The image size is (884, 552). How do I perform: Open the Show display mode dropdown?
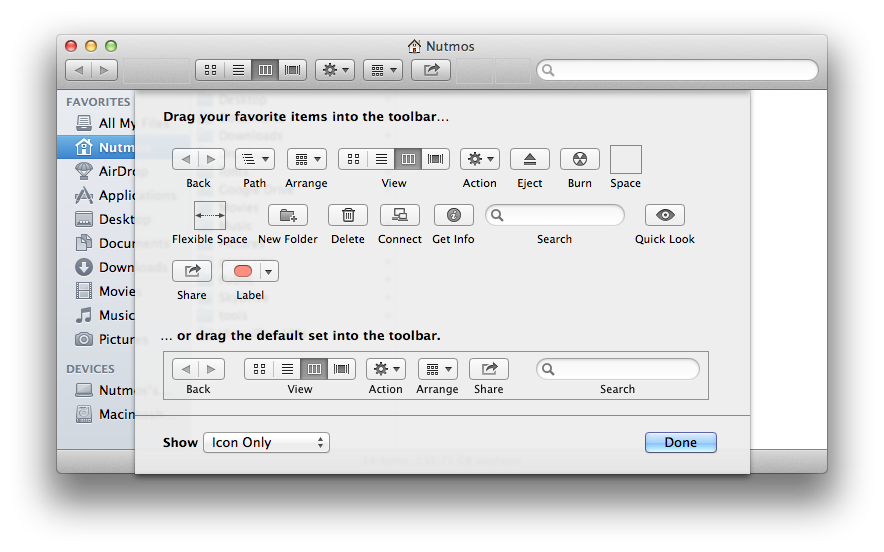pos(266,443)
